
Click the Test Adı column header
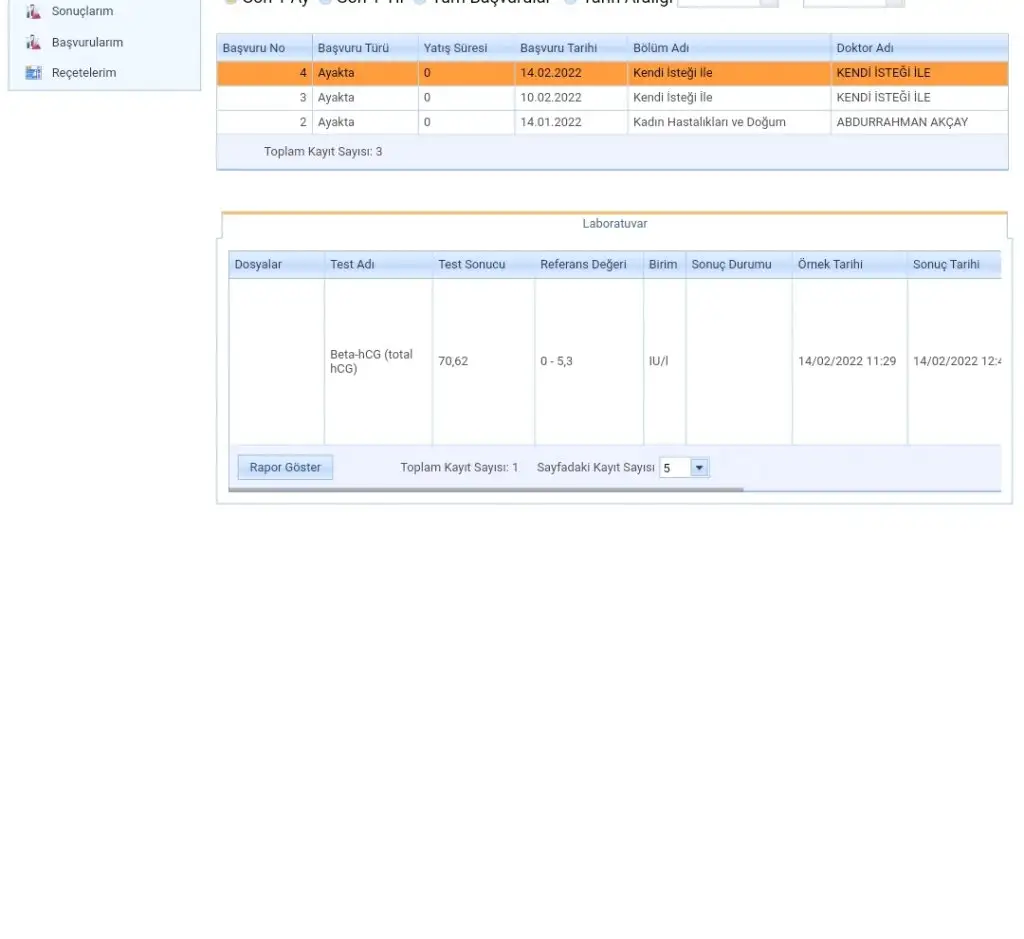(352, 265)
